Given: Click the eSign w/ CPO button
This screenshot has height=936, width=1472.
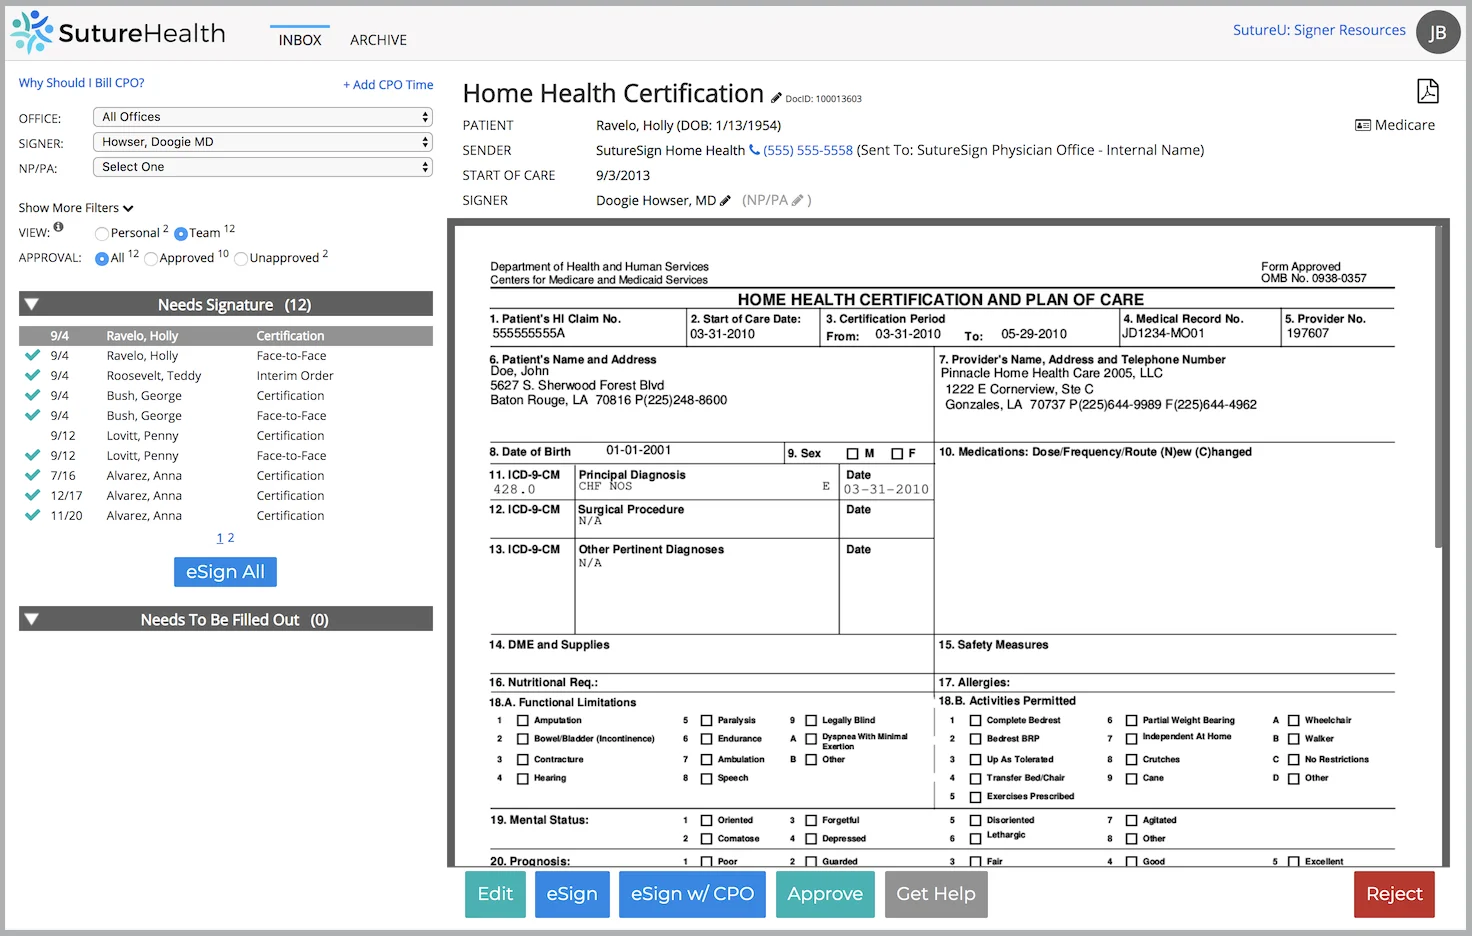Looking at the screenshot, I should (x=692, y=894).
